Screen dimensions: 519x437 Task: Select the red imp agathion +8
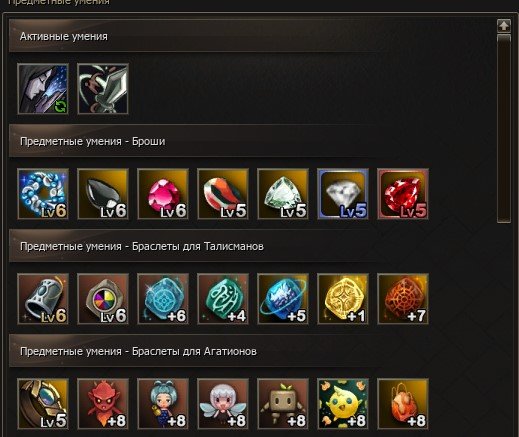pyautogui.click(x=103, y=404)
